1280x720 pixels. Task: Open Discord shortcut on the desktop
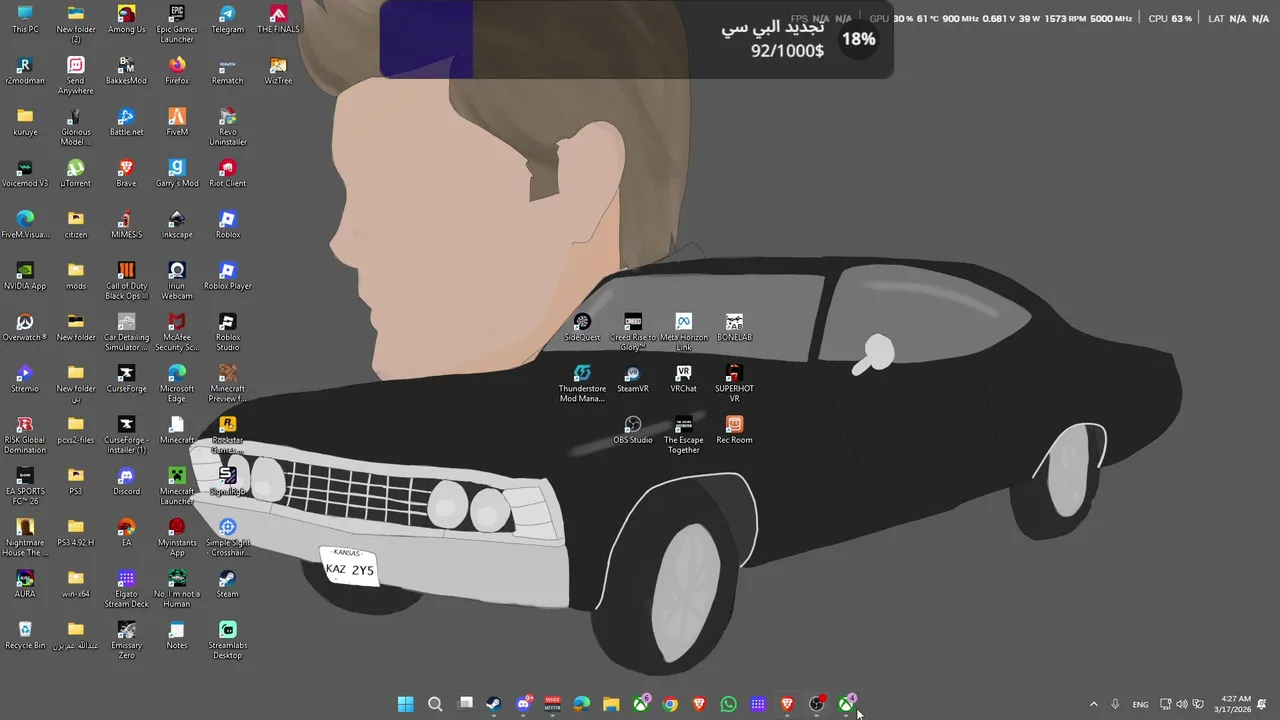point(126,480)
